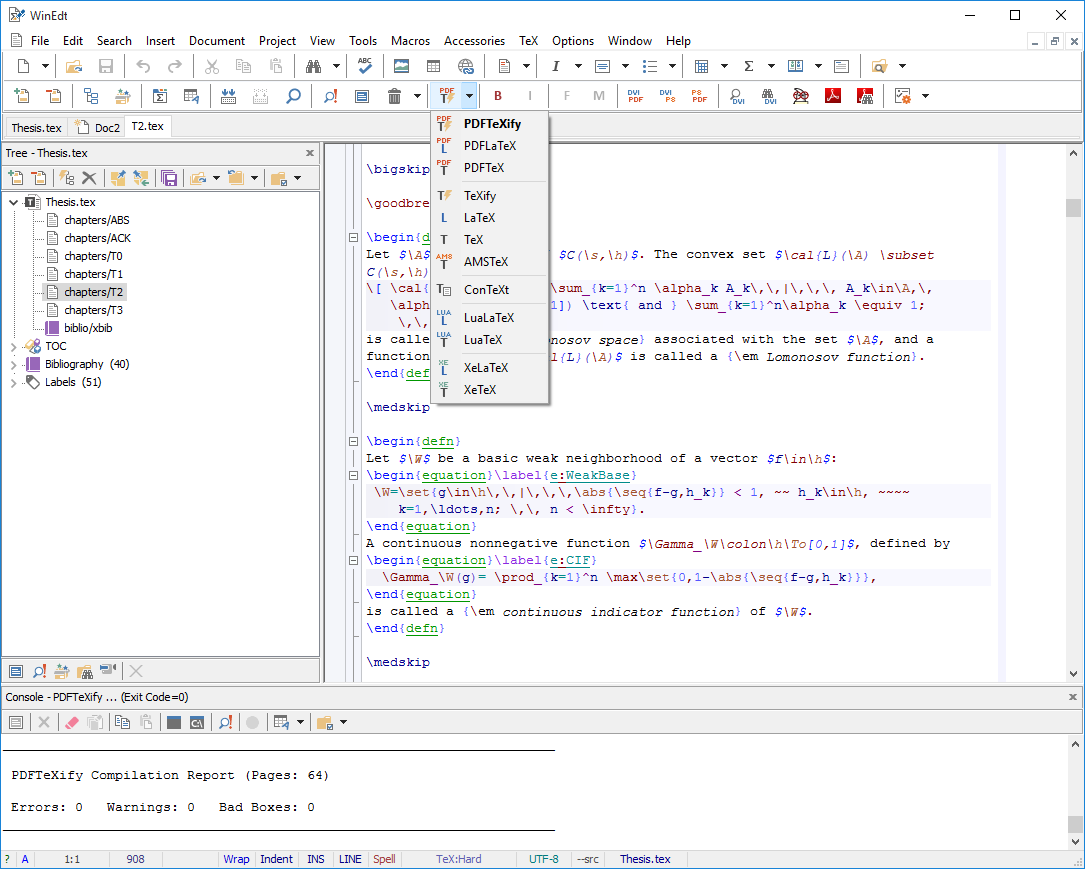Screen dimensions: 1085x869
Task: Click the errors exclamation magnifier icon
Action: tap(331, 96)
